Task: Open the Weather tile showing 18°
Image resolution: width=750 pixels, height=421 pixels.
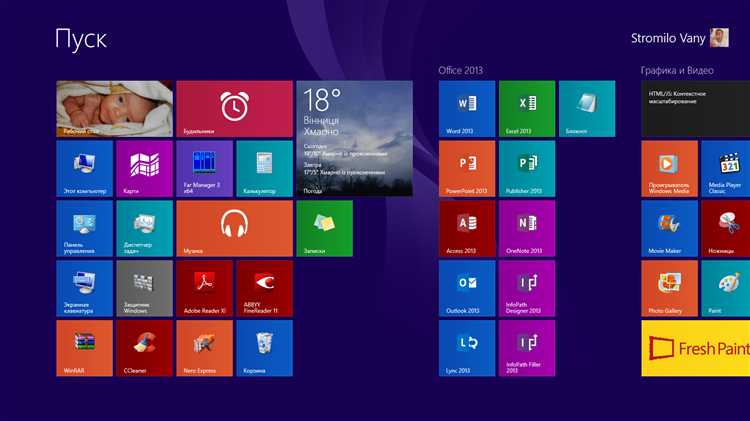Action: click(354, 138)
